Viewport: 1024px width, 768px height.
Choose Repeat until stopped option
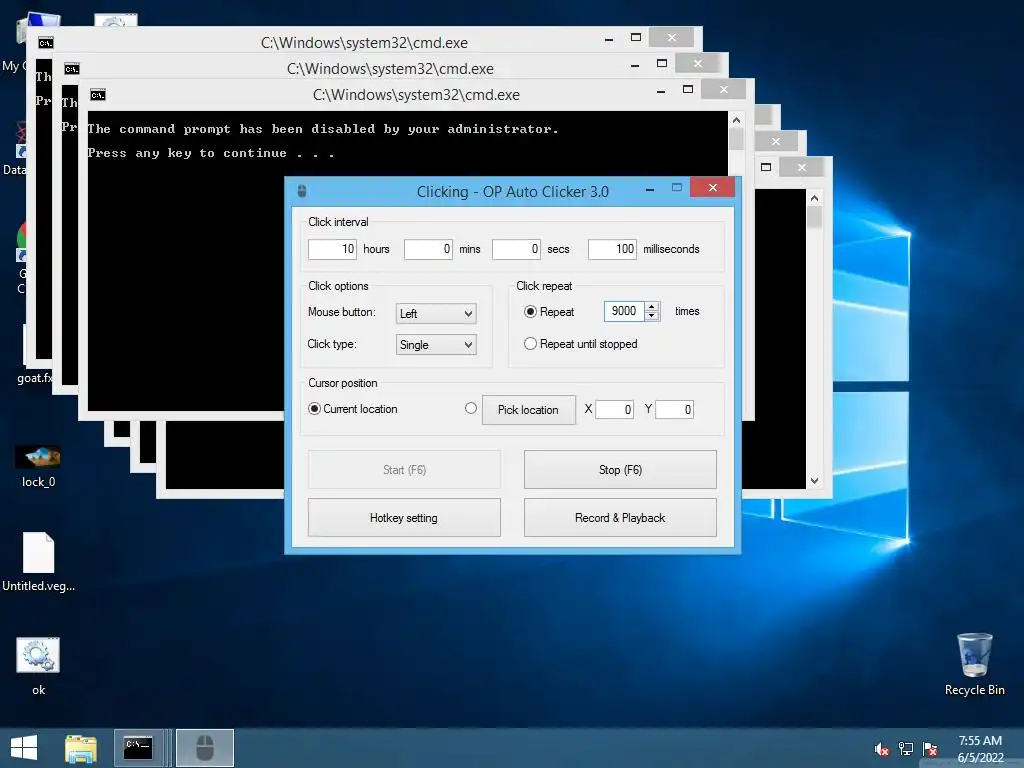coord(530,344)
